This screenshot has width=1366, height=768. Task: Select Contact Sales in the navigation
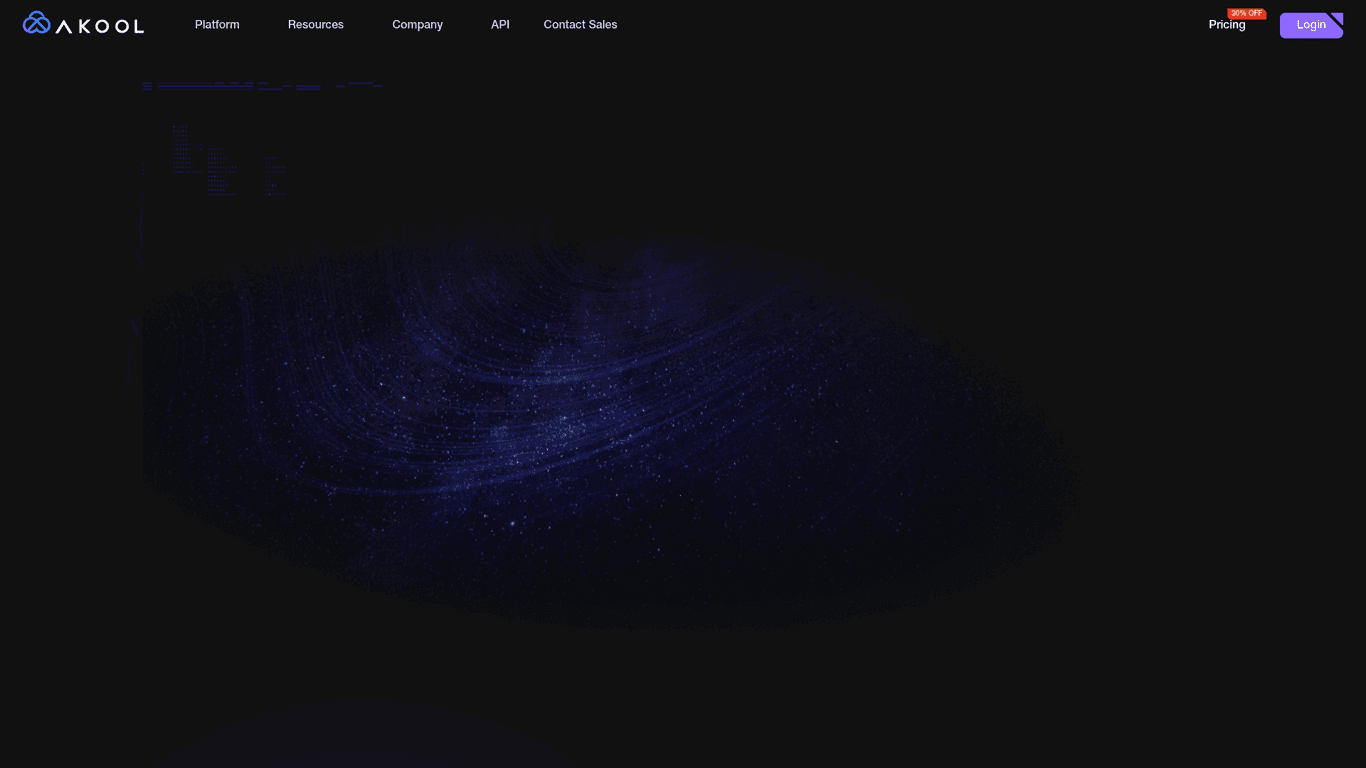(580, 25)
